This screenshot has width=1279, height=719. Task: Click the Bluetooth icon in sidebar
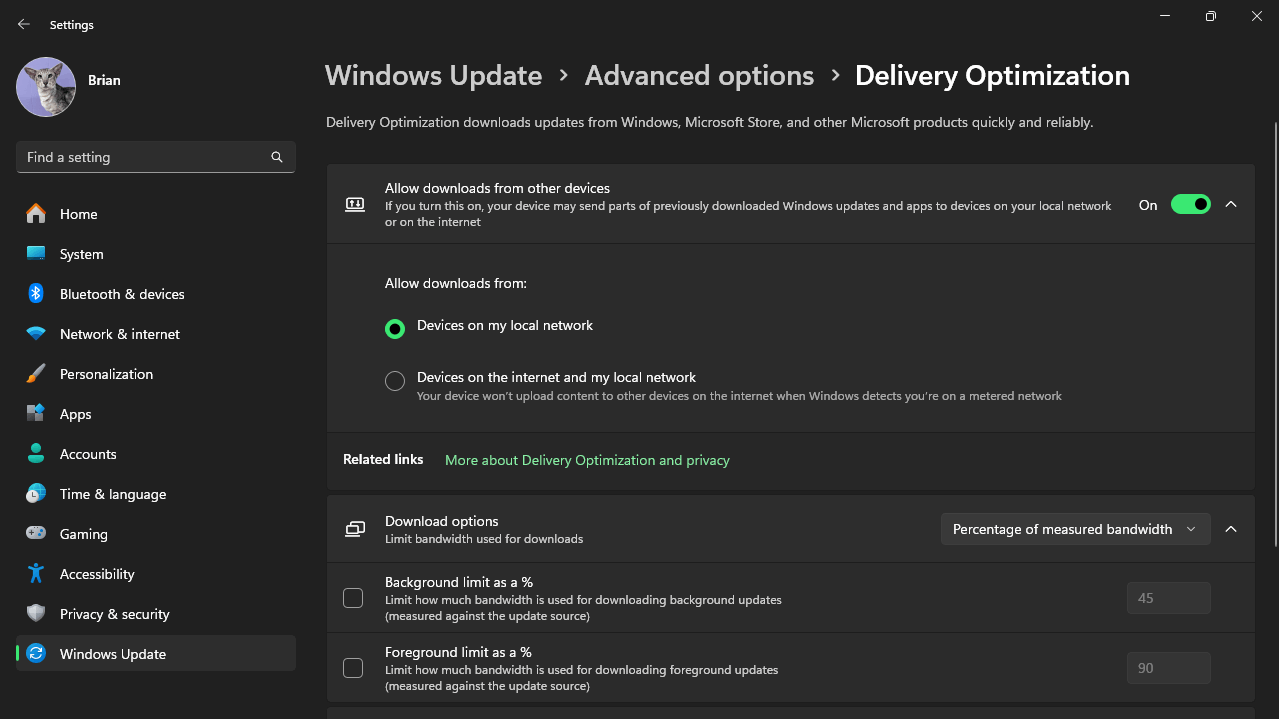point(36,294)
